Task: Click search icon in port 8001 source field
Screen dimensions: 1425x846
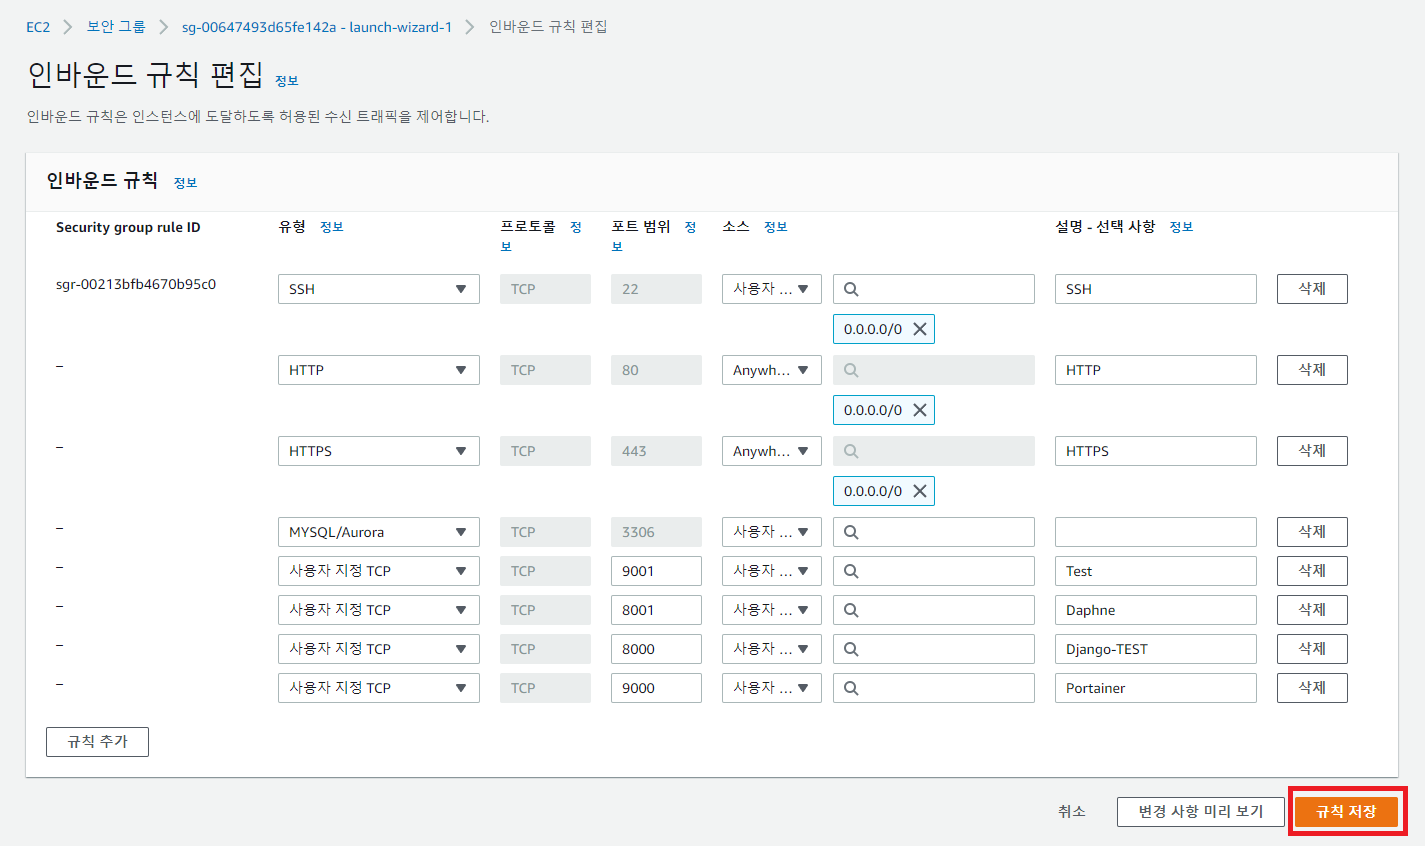Action: click(851, 610)
